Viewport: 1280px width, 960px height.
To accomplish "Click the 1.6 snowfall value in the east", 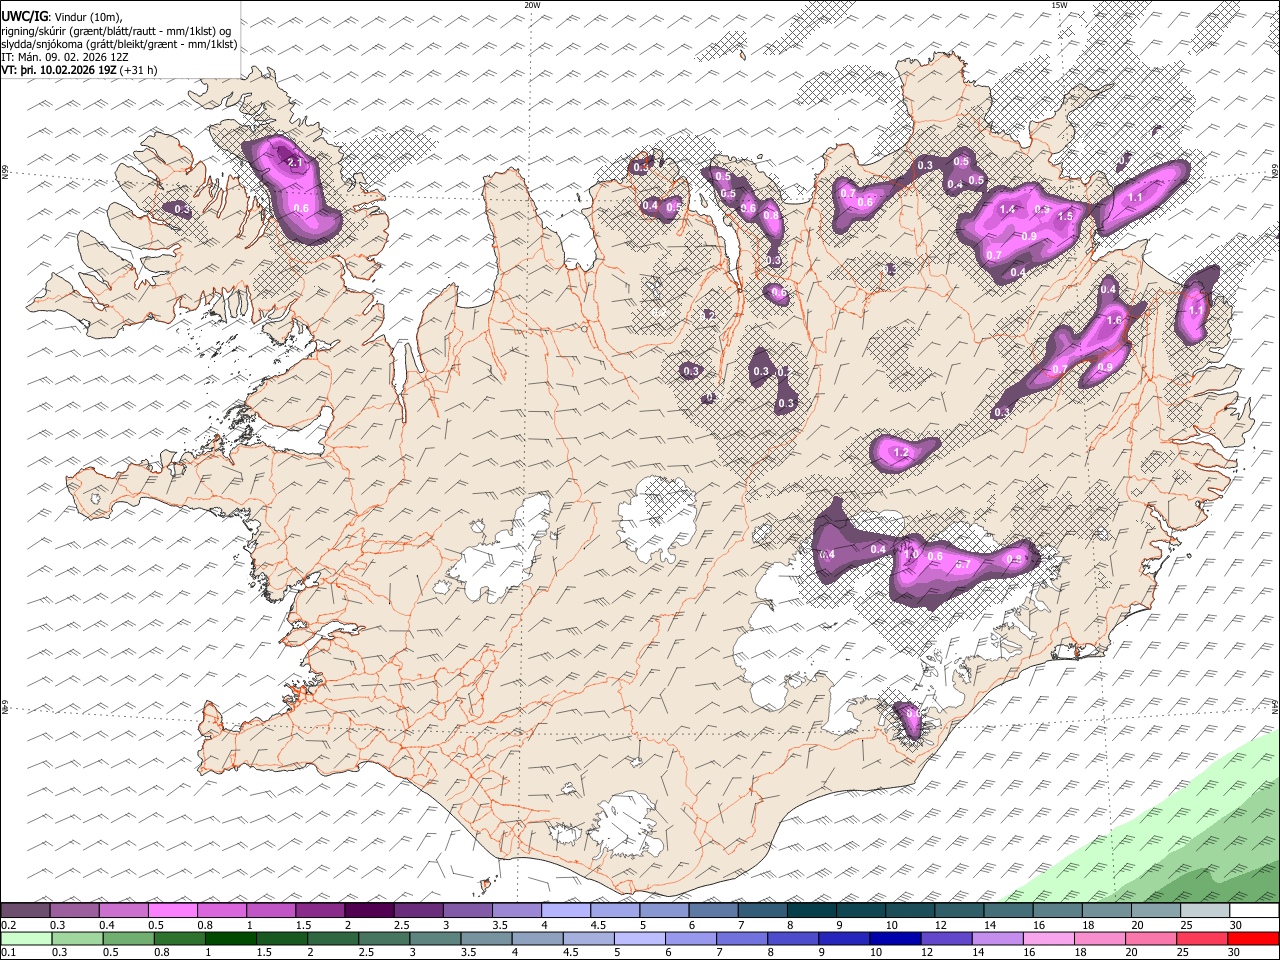I will [x=1116, y=320].
